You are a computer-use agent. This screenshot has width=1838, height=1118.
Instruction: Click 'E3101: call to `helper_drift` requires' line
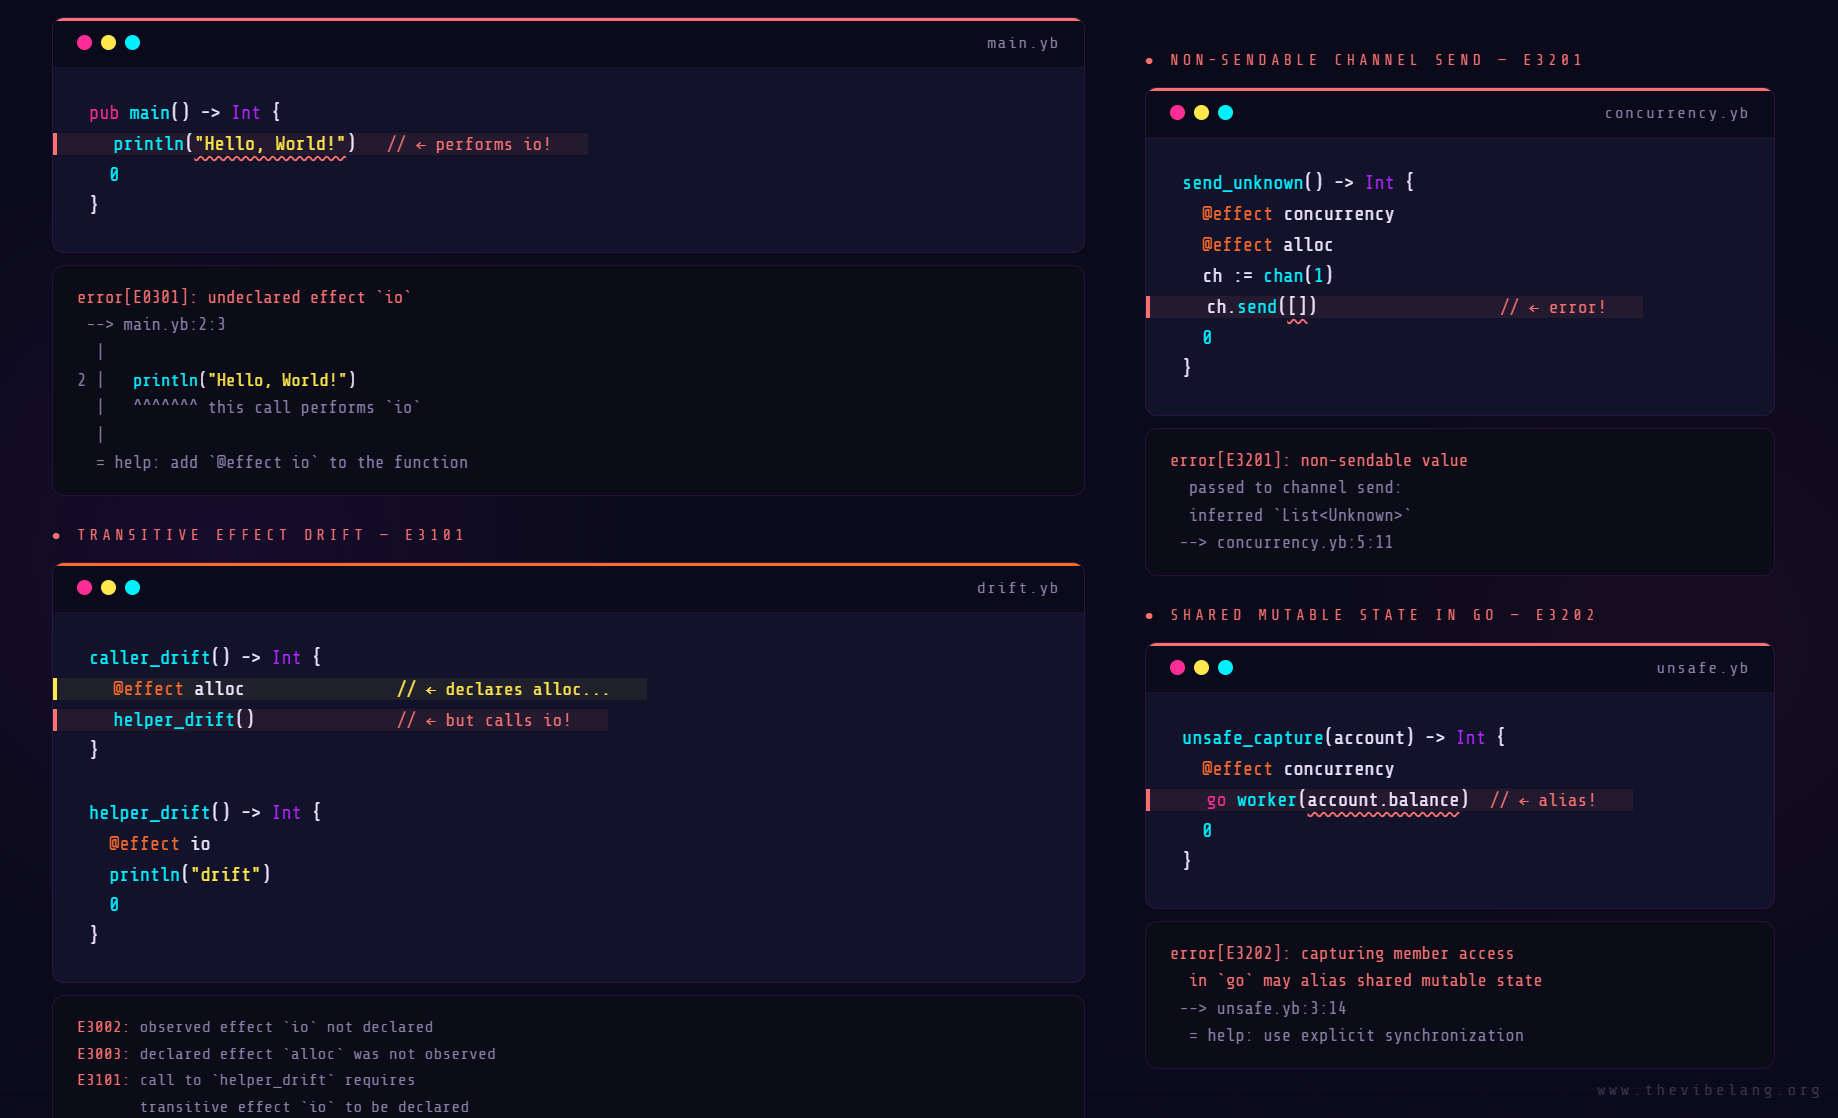click(x=246, y=1080)
